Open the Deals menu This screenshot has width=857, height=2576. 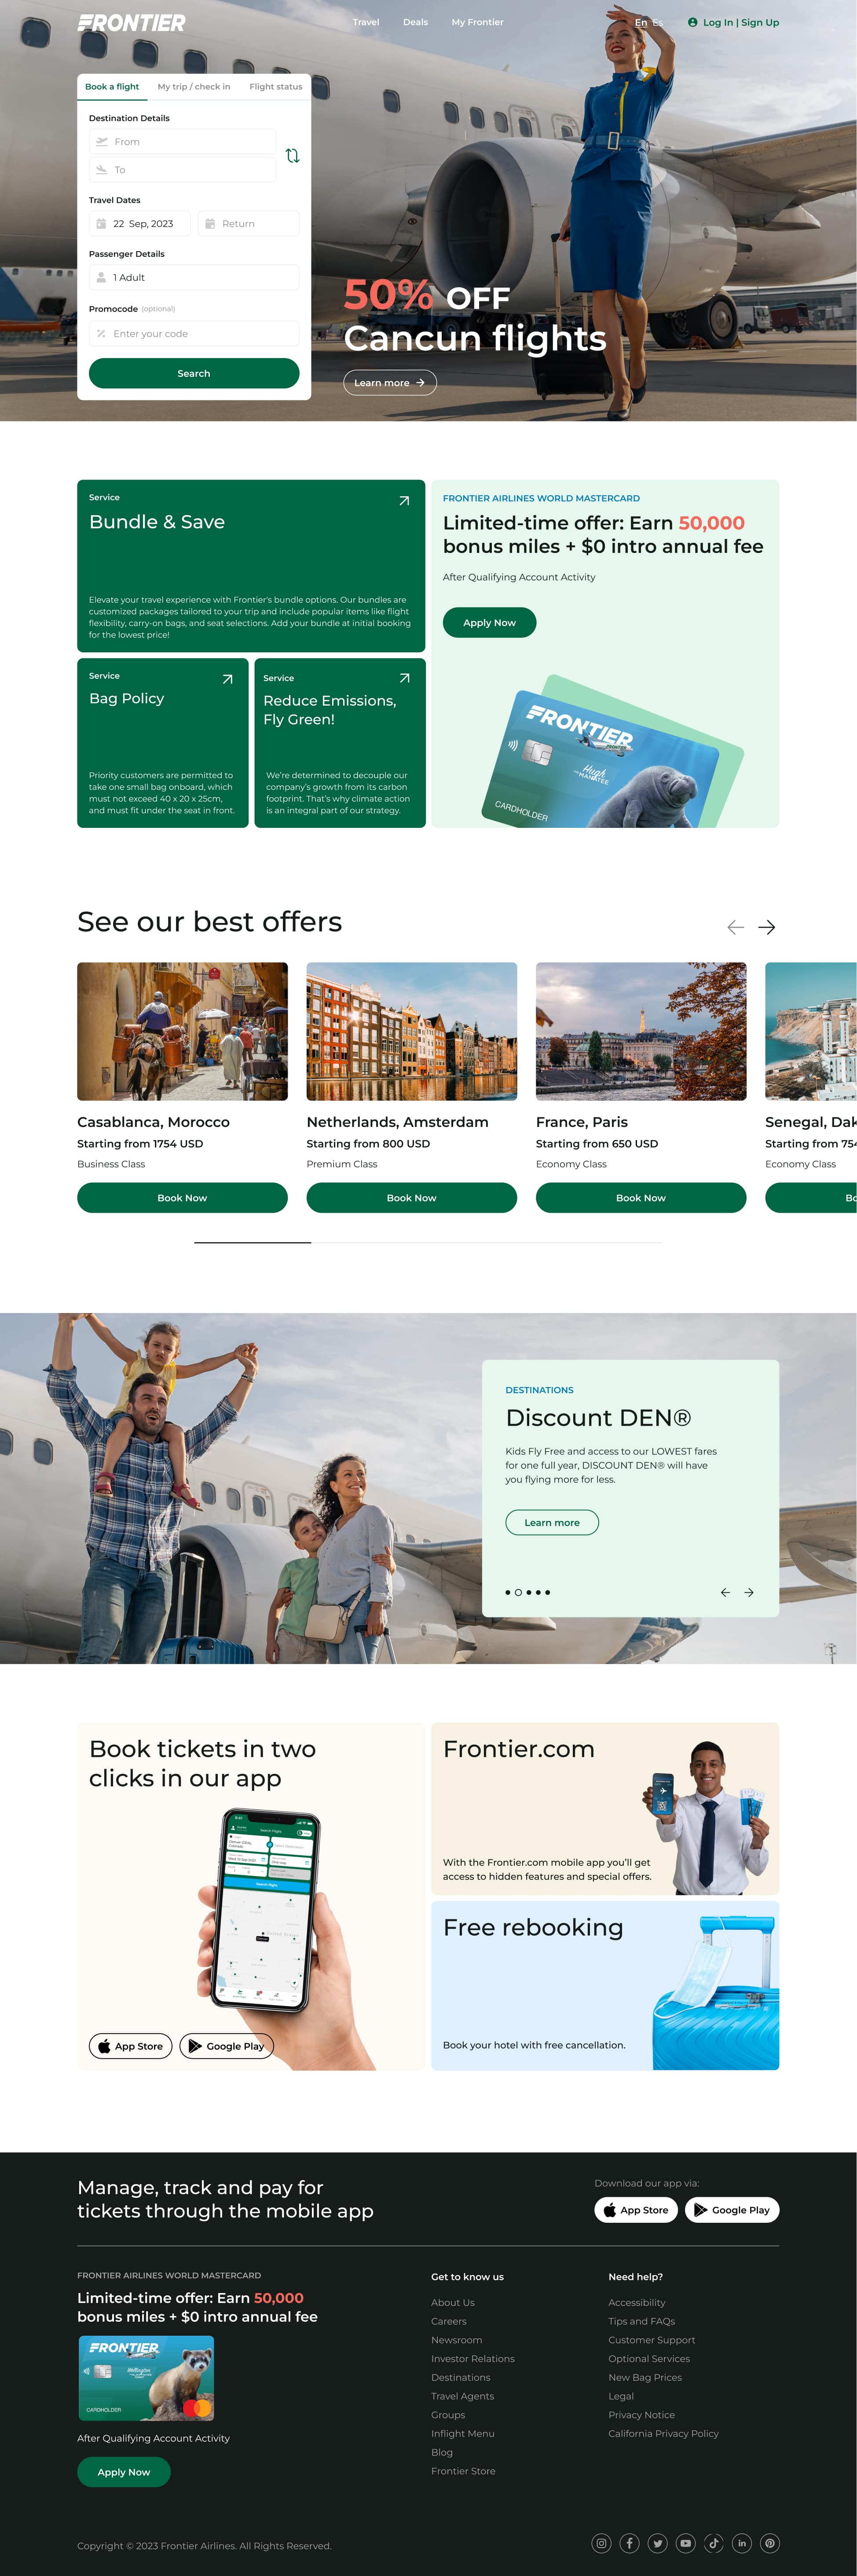click(415, 22)
